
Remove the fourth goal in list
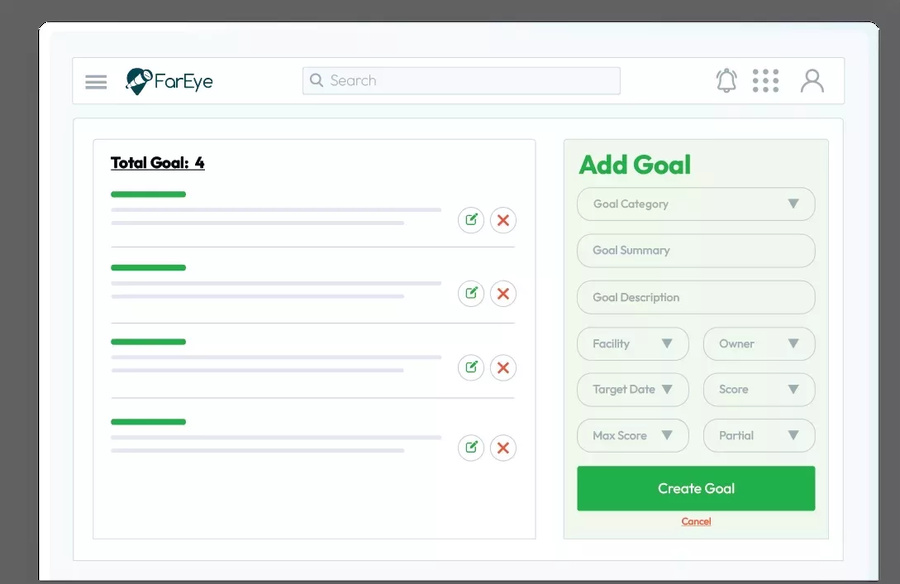click(x=503, y=447)
